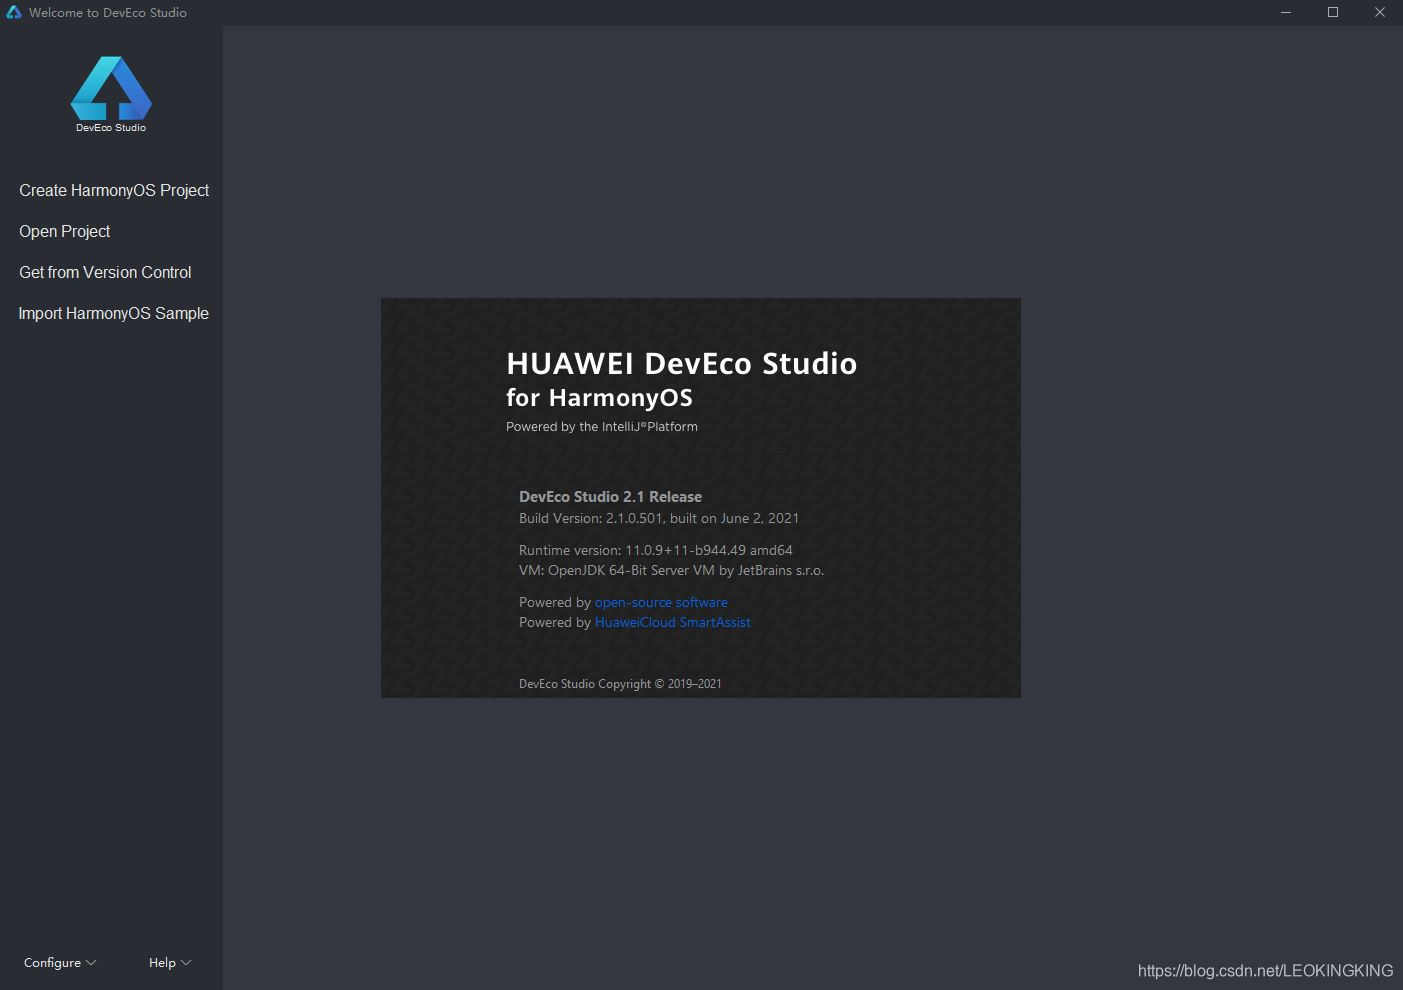Create a new HarmonyOS Project
The height and width of the screenshot is (990, 1403).
tap(114, 190)
